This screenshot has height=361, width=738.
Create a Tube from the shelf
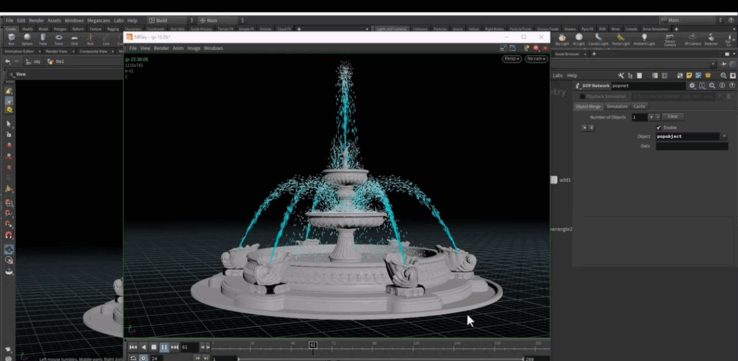43,39
